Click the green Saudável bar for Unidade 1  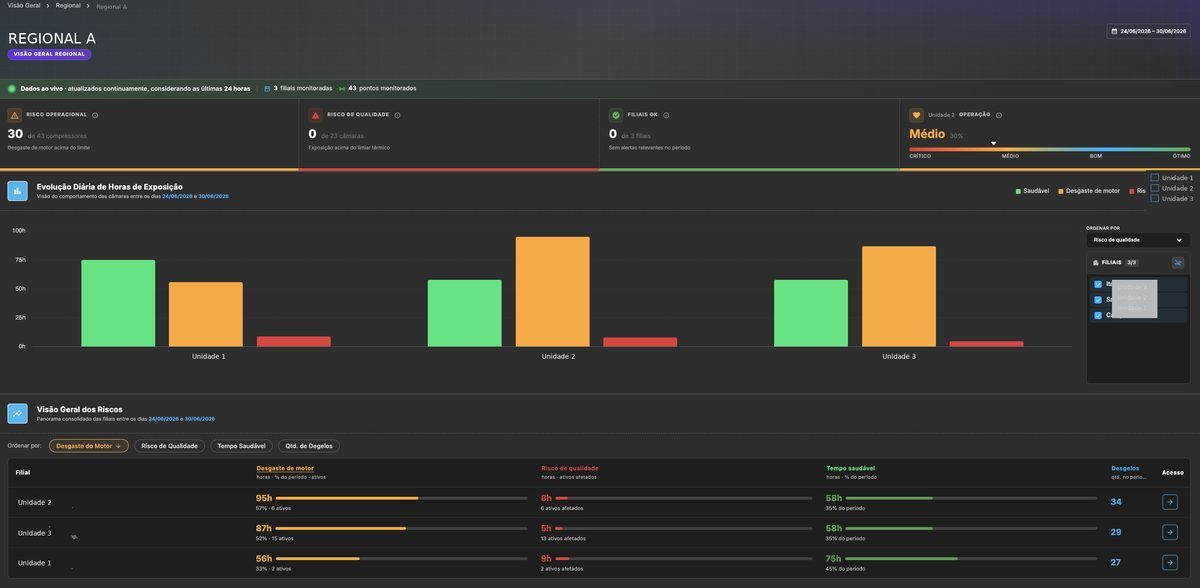pyautogui.click(x=118, y=304)
